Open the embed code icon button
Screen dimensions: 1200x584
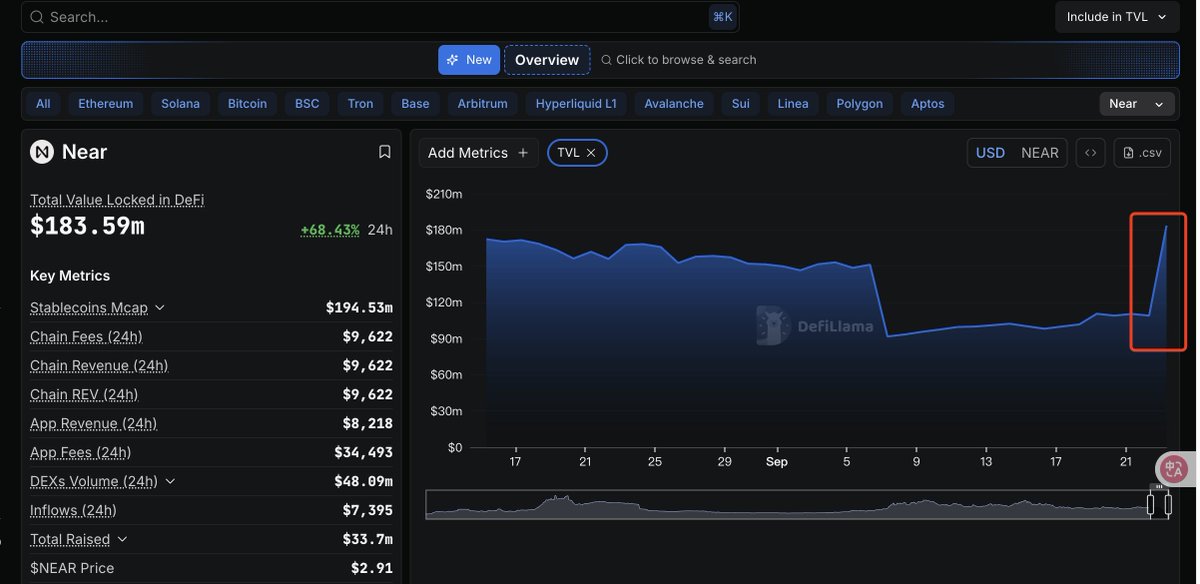pos(1091,153)
